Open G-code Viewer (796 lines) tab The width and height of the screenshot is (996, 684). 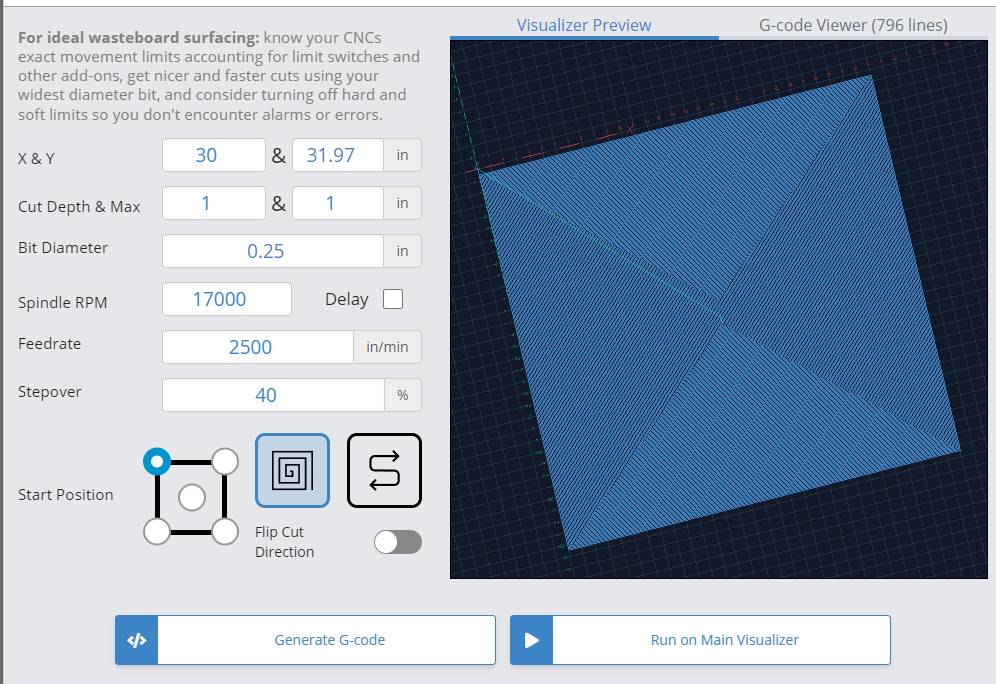(853, 25)
